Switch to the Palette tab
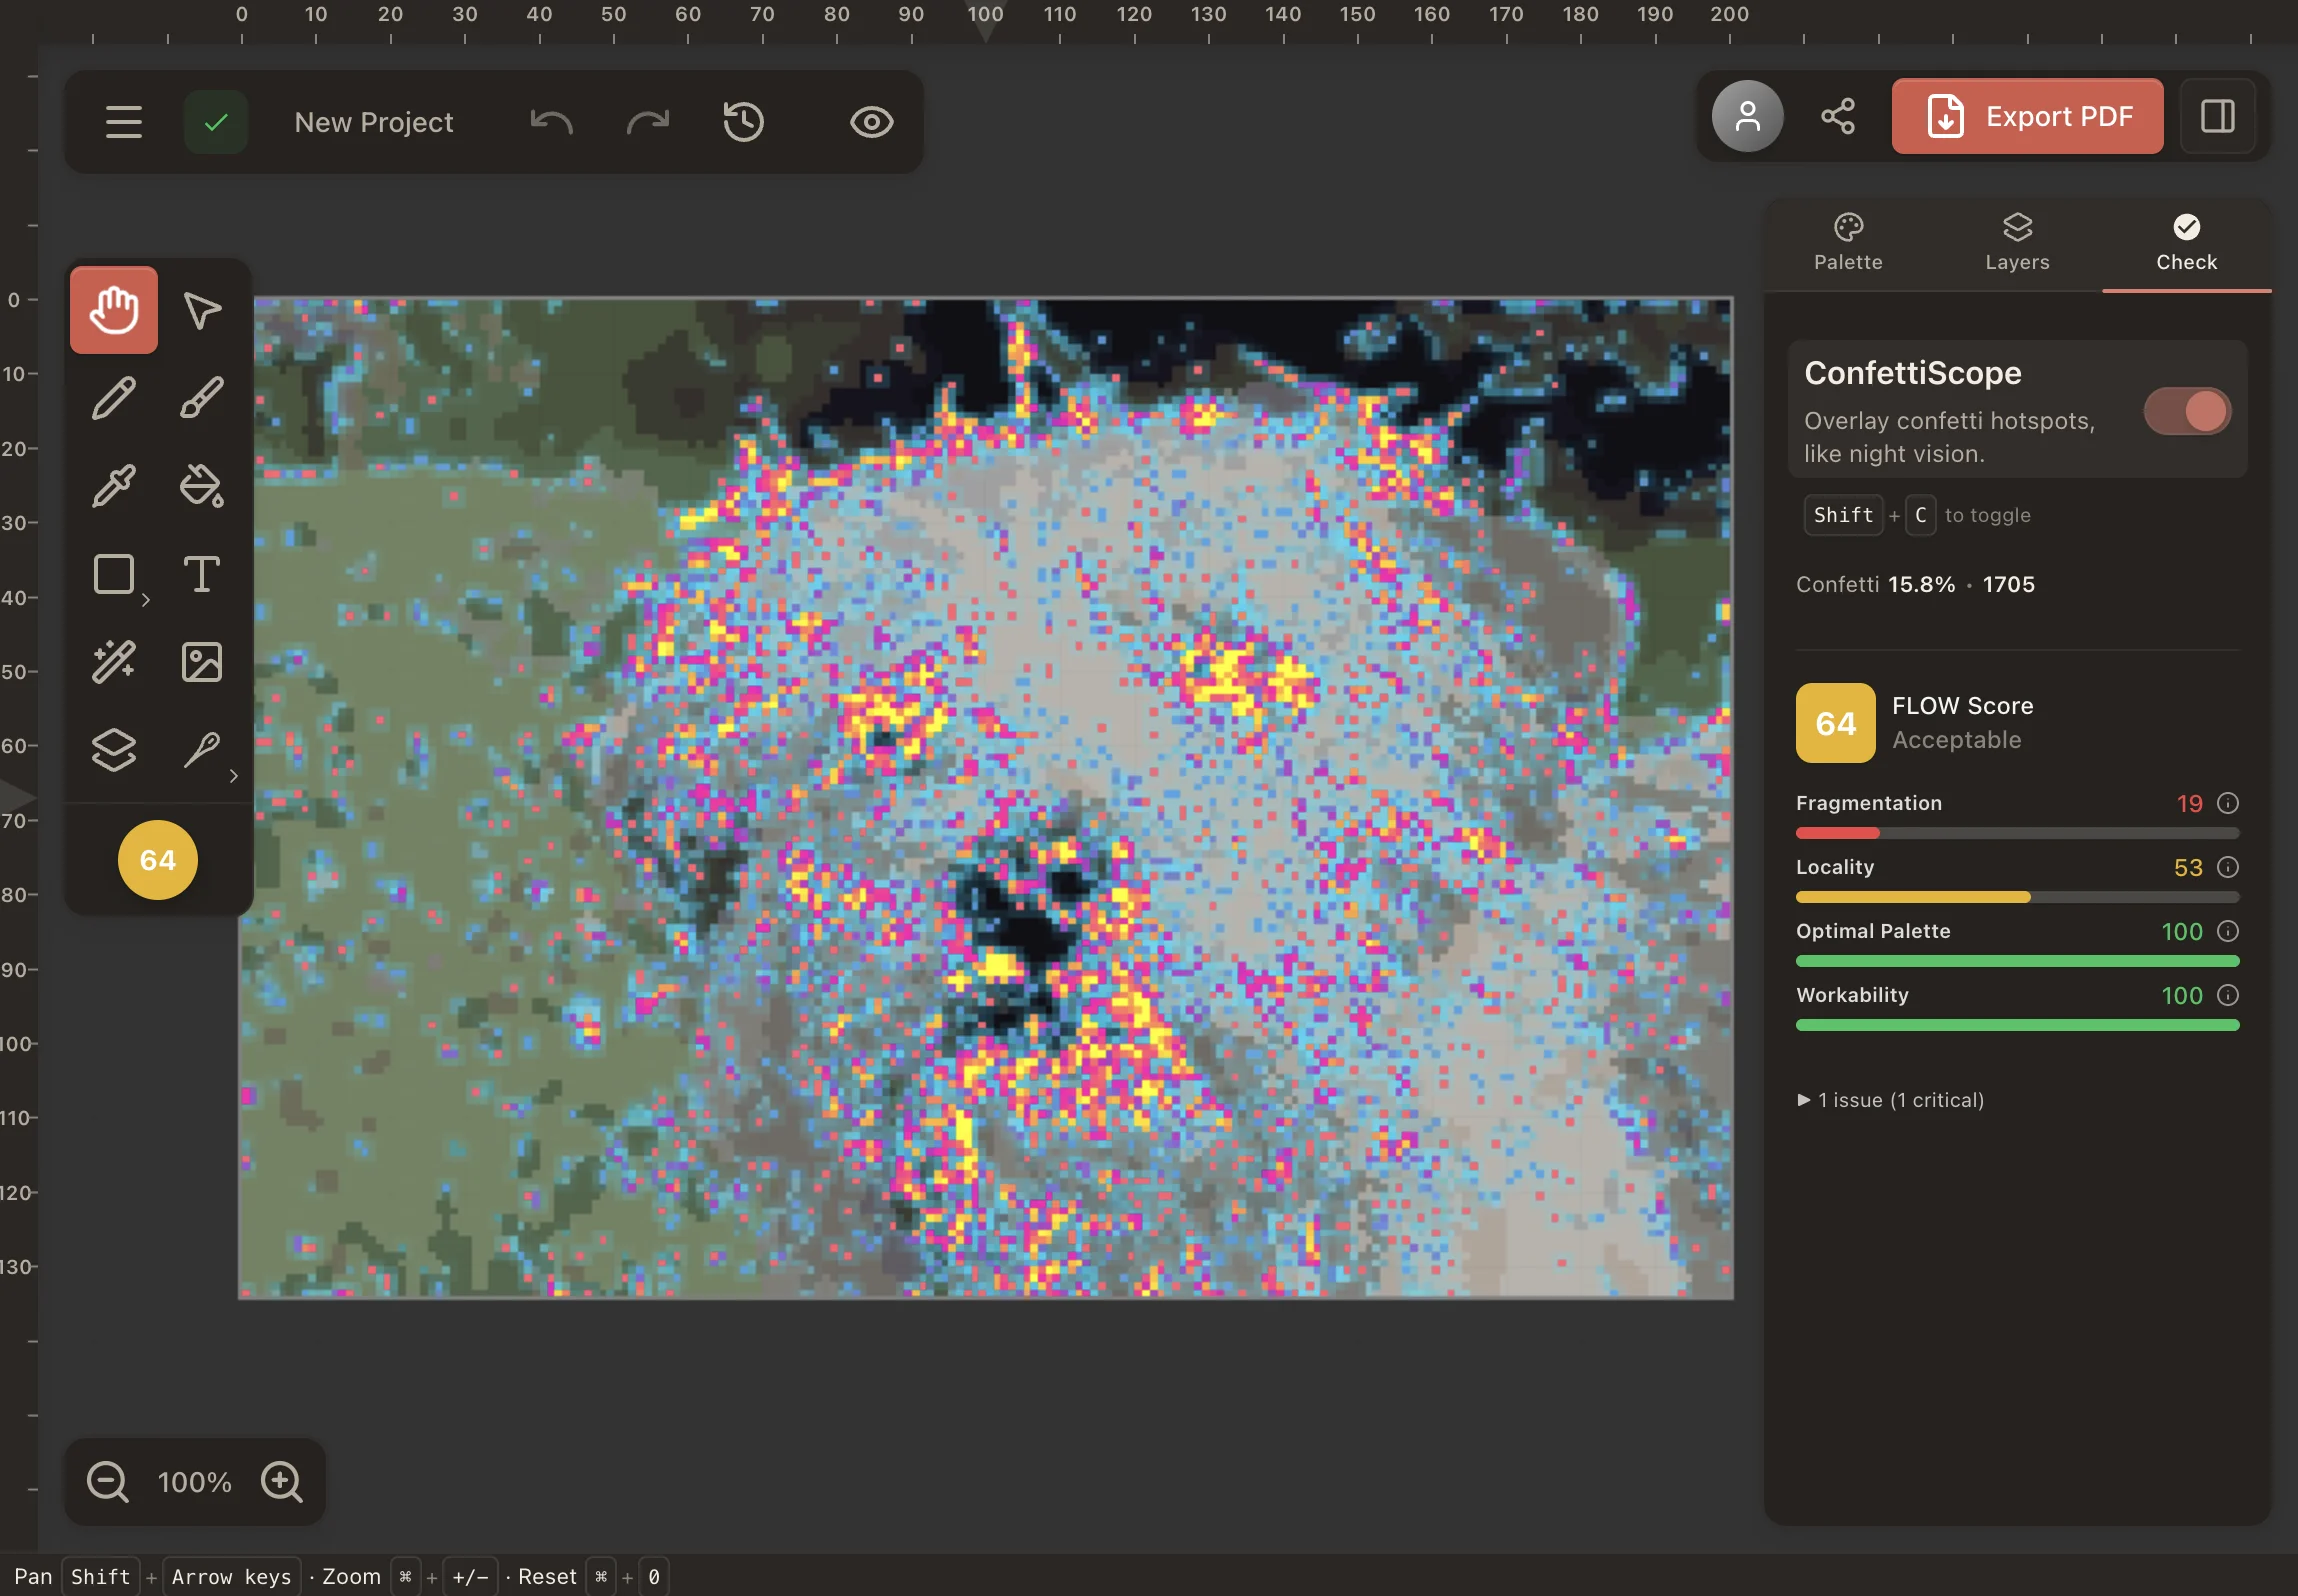 1848,243
